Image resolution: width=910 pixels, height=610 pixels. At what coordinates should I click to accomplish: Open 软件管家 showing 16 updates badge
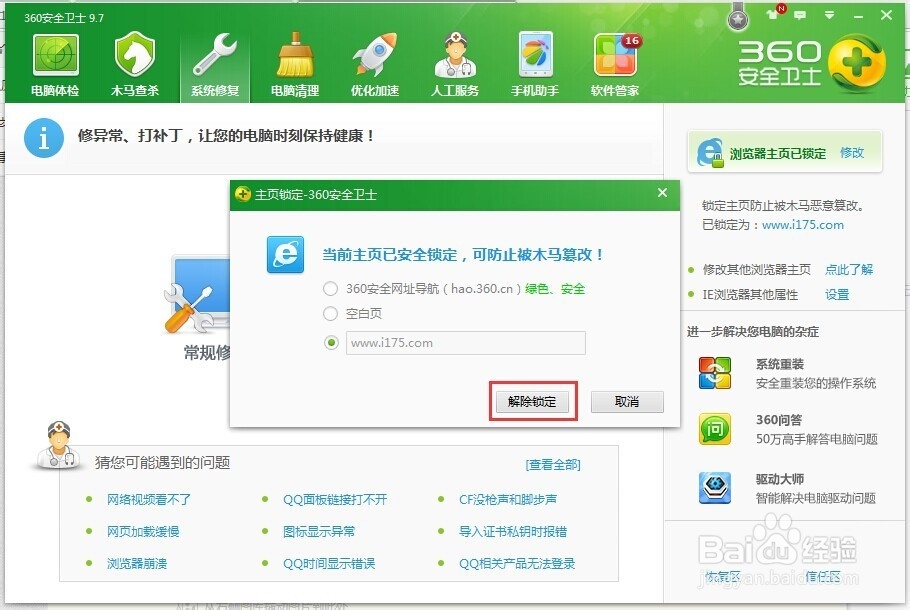click(614, 60)
